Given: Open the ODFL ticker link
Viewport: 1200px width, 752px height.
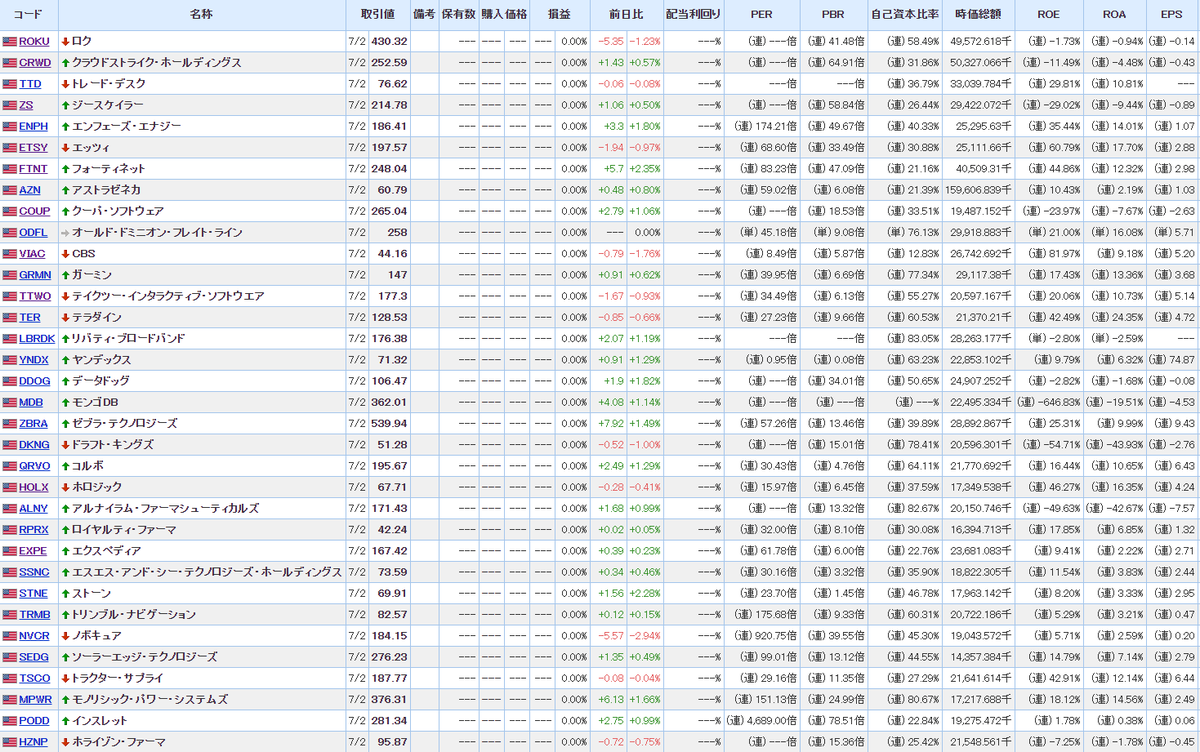Looking at the screenshot, I should pyautogui.click(x=33, y=233).
